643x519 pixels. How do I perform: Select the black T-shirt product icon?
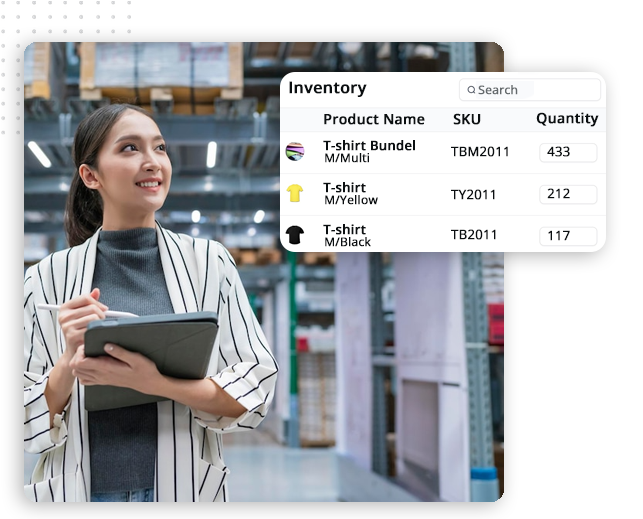pos(295,235)
